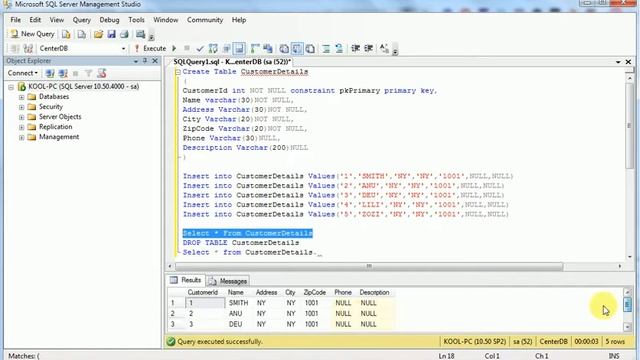This screenshot has height=360, width=640.
Task: Open Object Explorer window position dropdown
Action: (x=136, y=61)
